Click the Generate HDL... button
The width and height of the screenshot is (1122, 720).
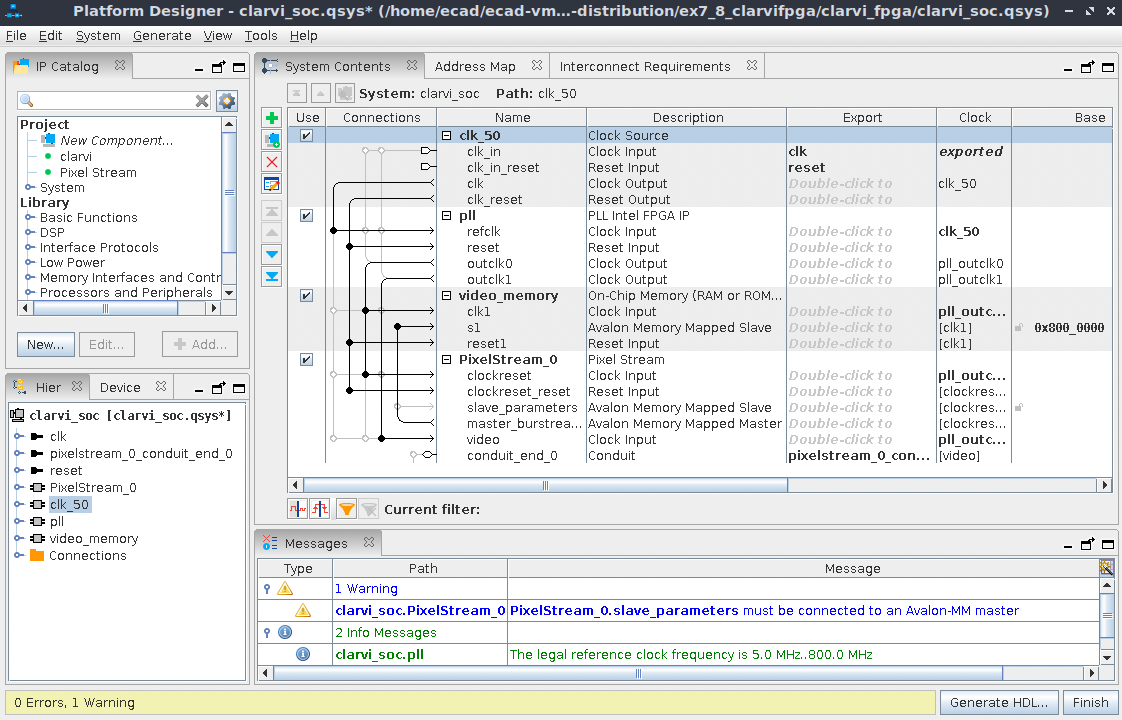click(x=999, y=702)
